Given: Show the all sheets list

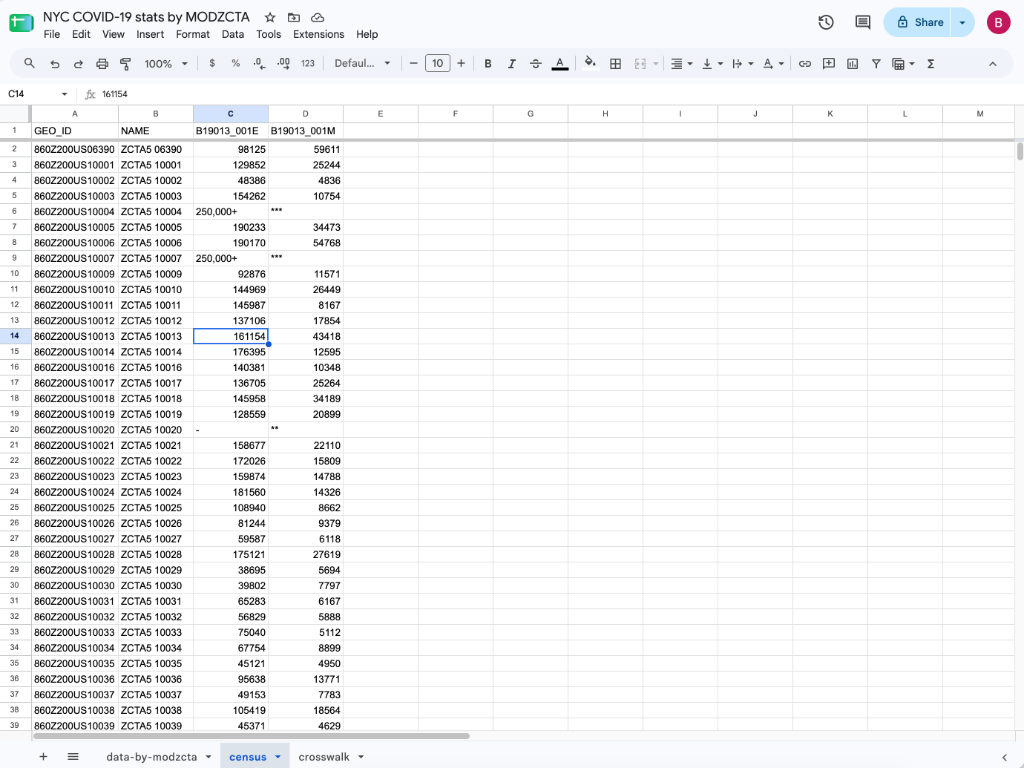Looking at the screenshot, I should pyautogui.click(x=73, y=756).
